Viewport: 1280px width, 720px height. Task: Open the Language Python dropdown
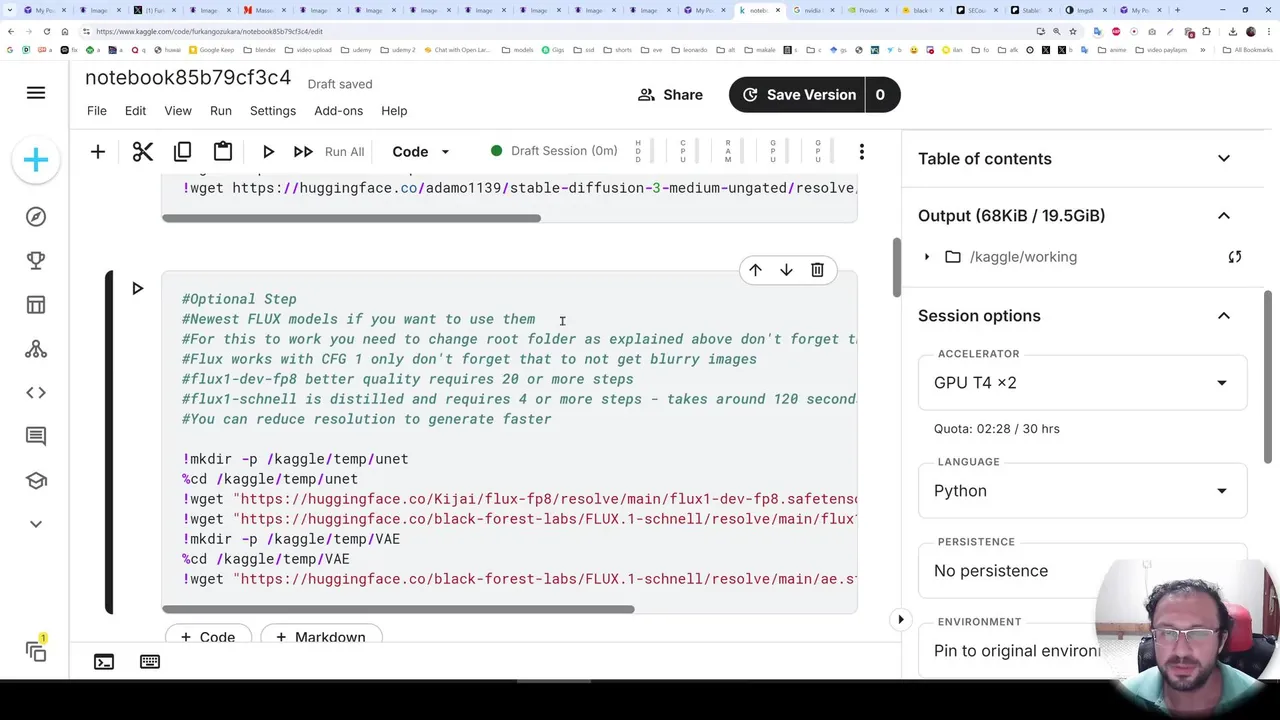[1083, 491]
